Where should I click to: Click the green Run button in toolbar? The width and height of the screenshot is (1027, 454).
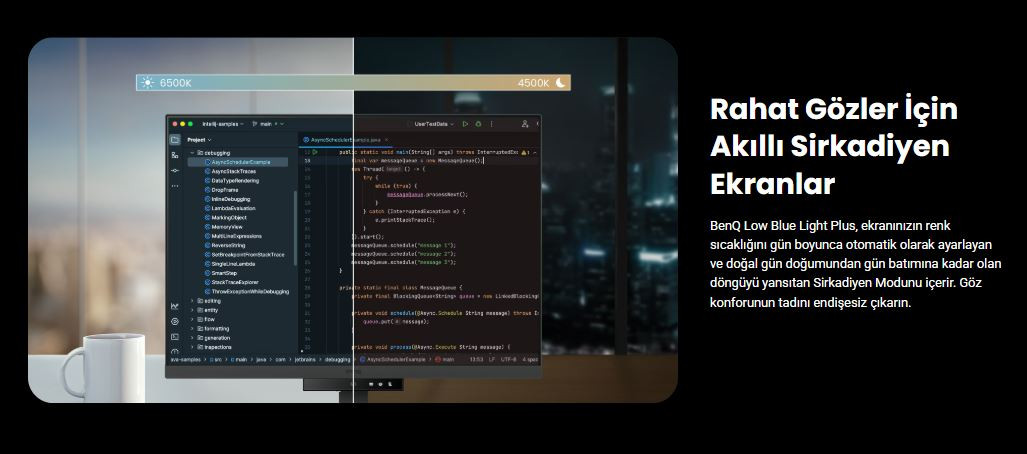pos(465,124)
